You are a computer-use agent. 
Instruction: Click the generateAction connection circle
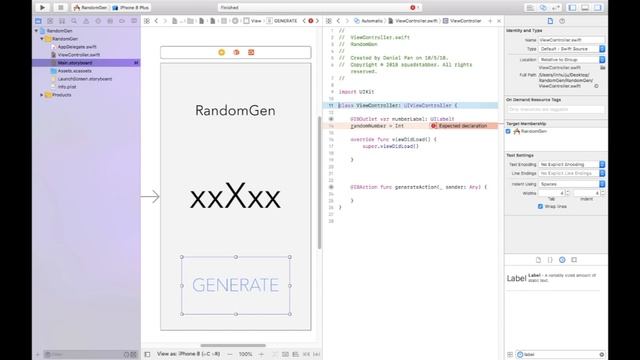[331, 187]
